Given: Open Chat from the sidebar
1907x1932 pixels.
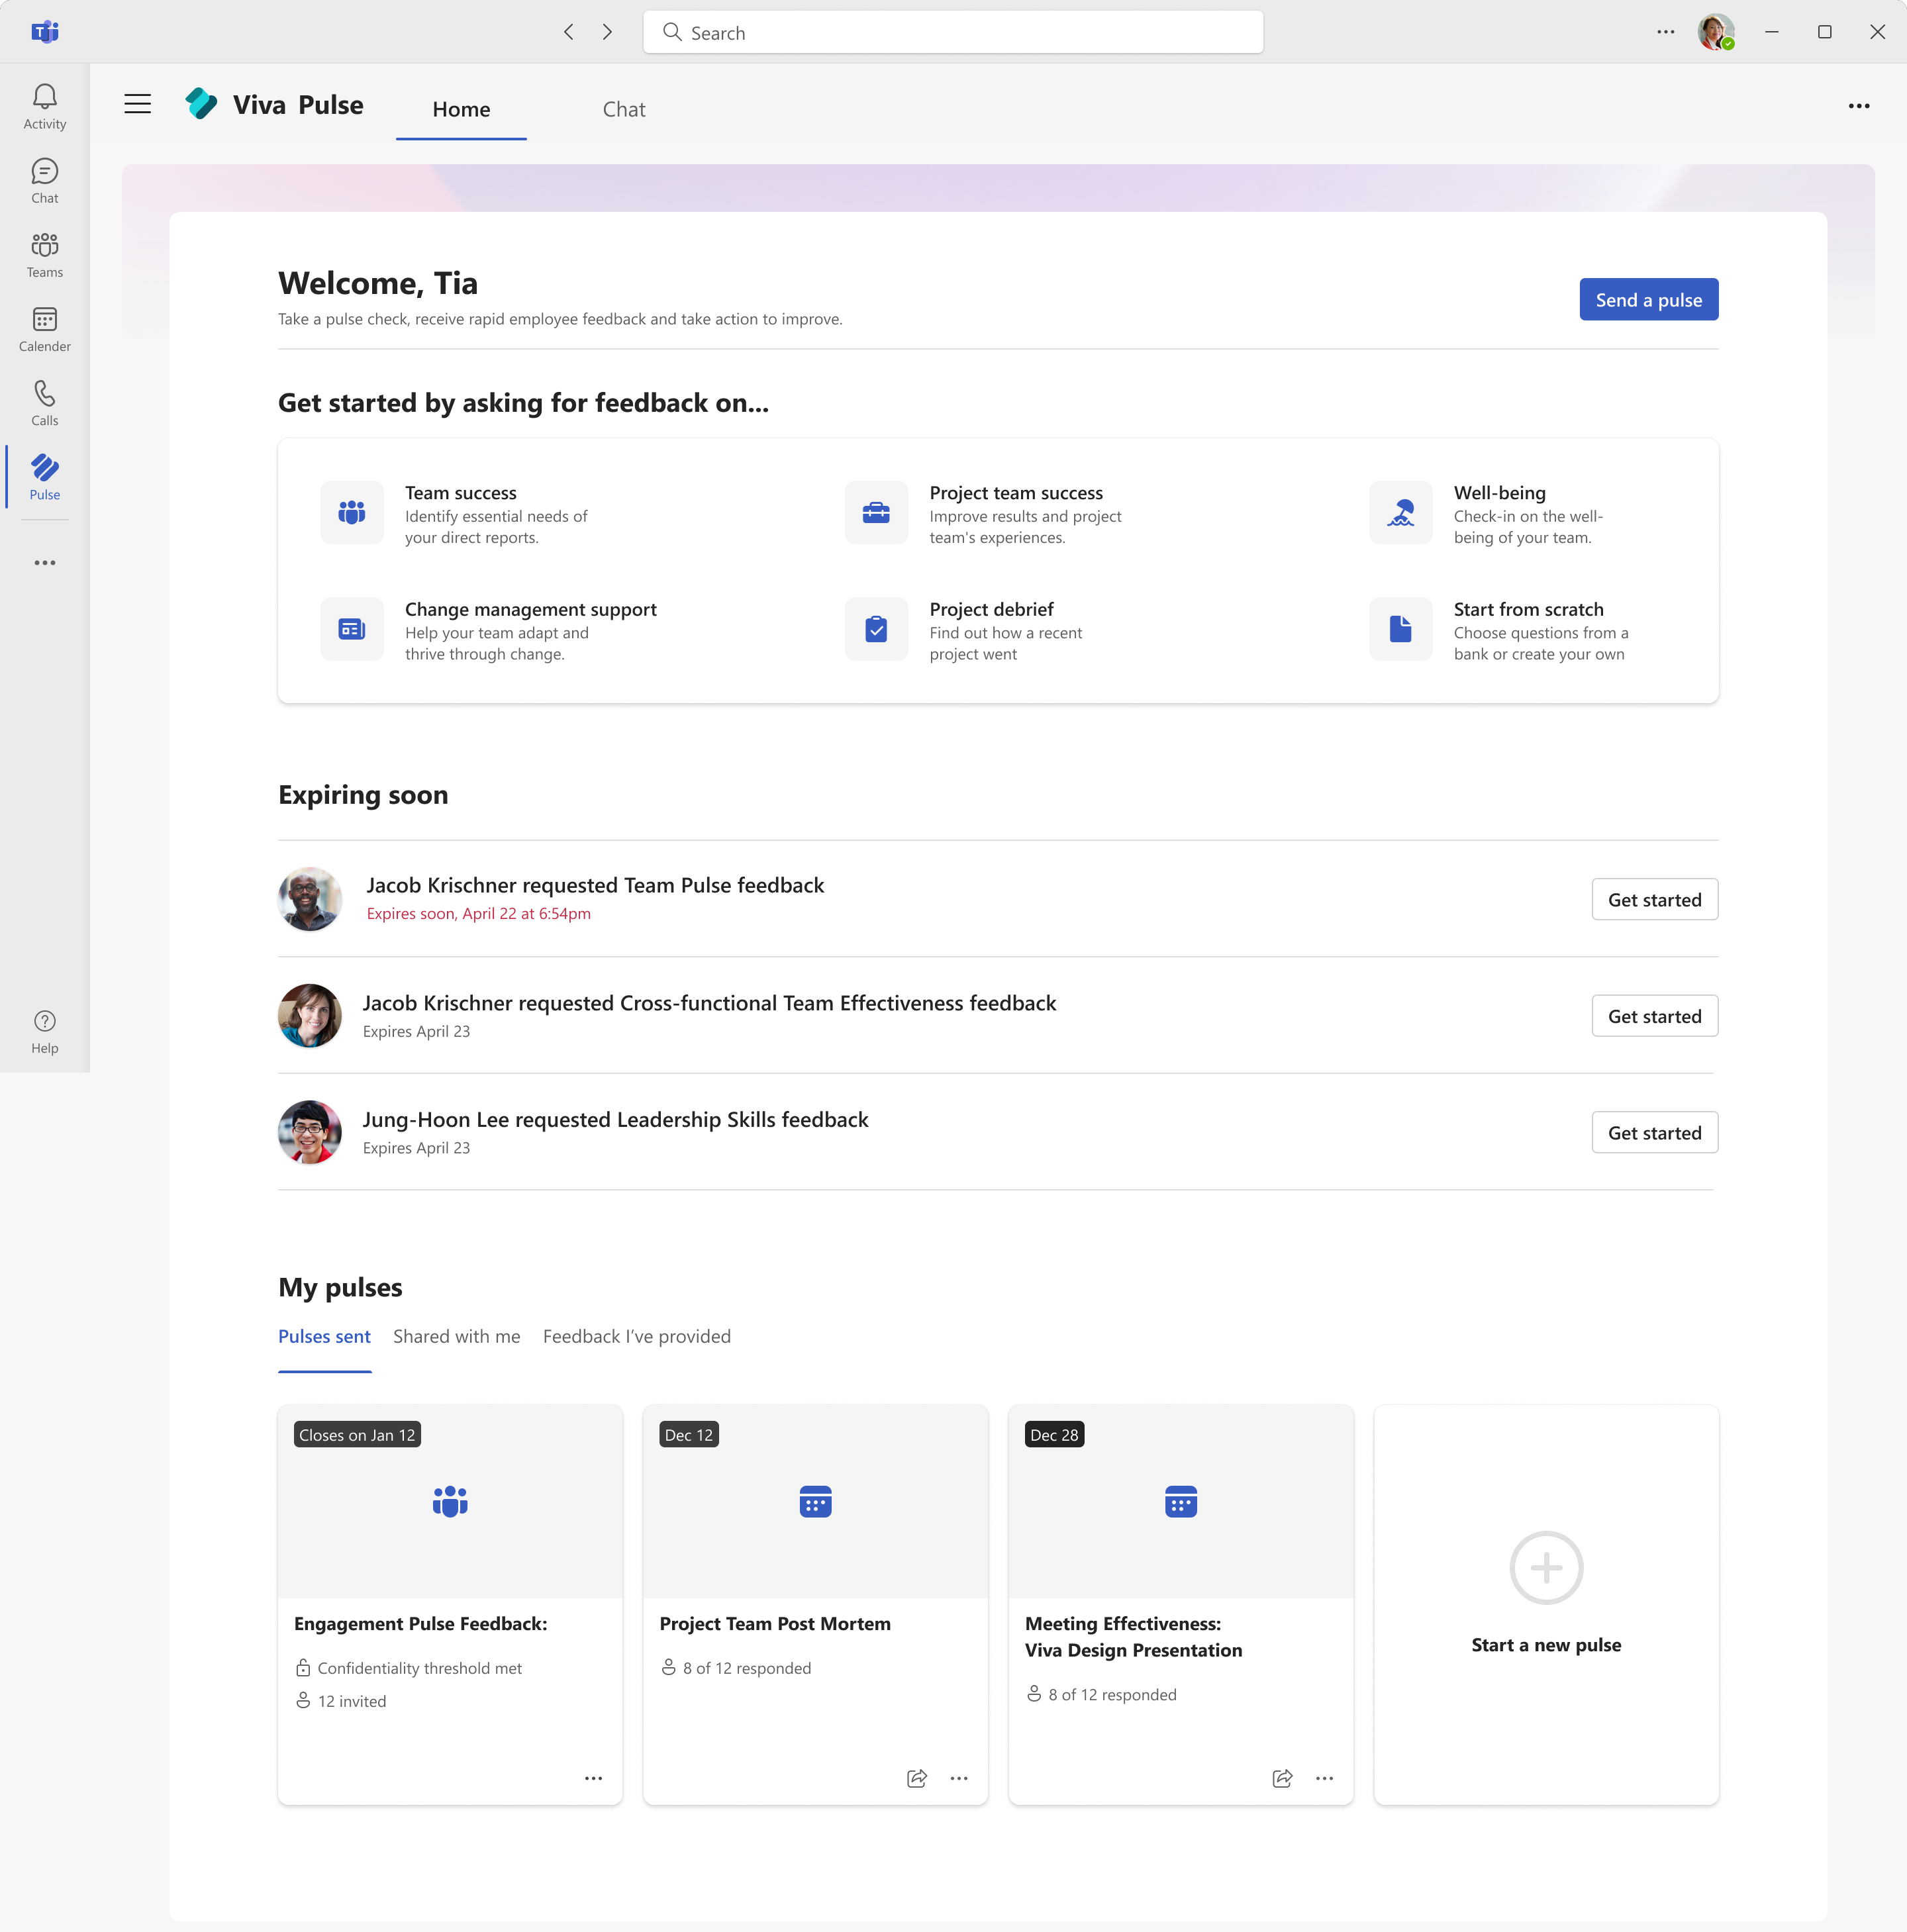Looking at the screenshot, I should (45, 179).
